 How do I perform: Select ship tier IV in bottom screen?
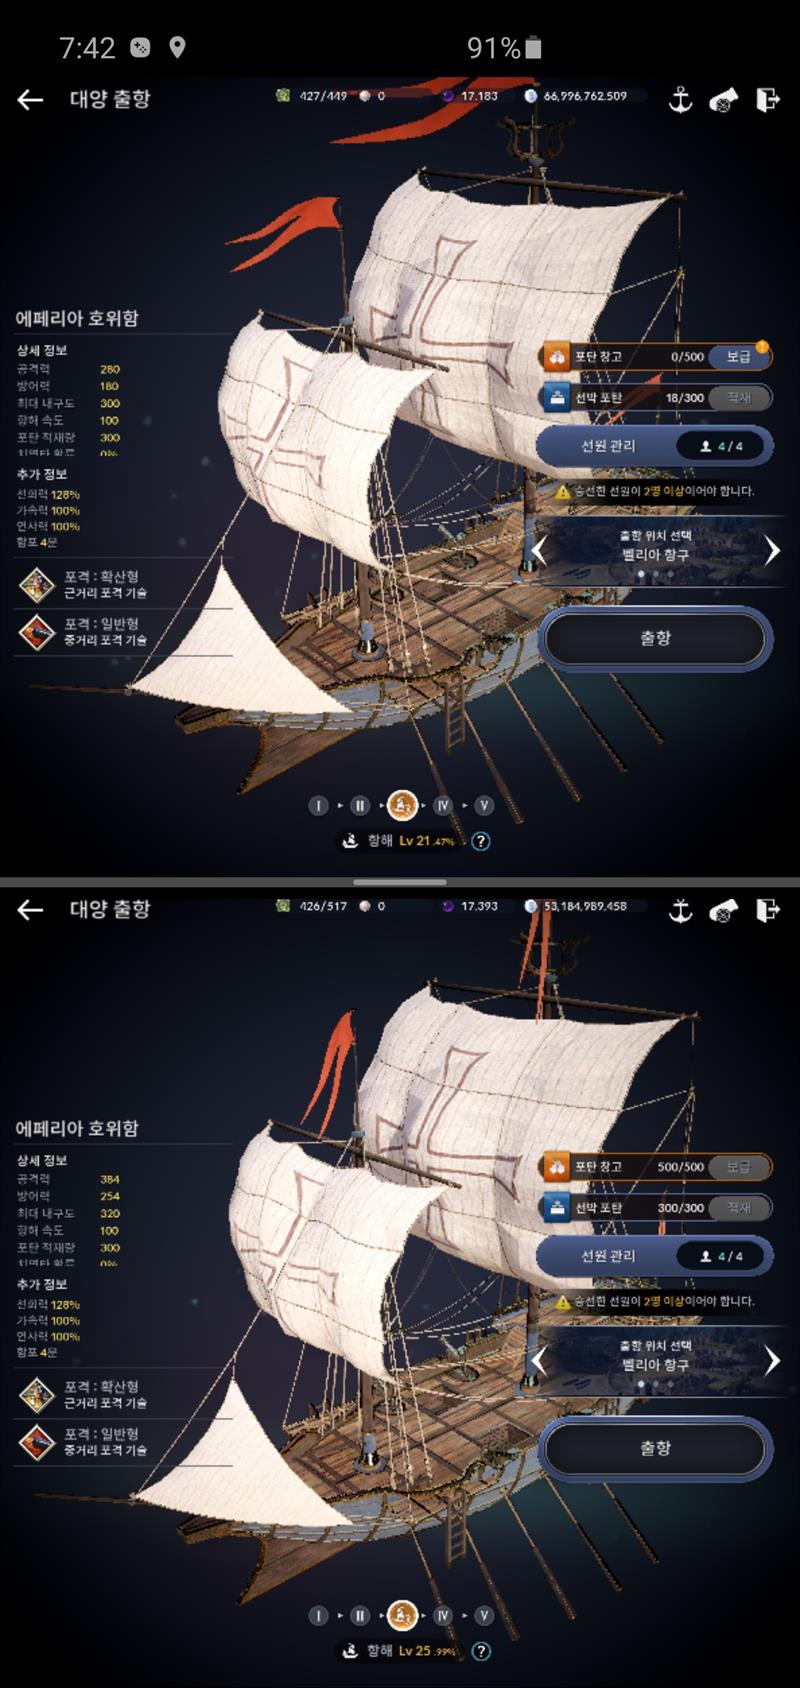click(443, 1615)
